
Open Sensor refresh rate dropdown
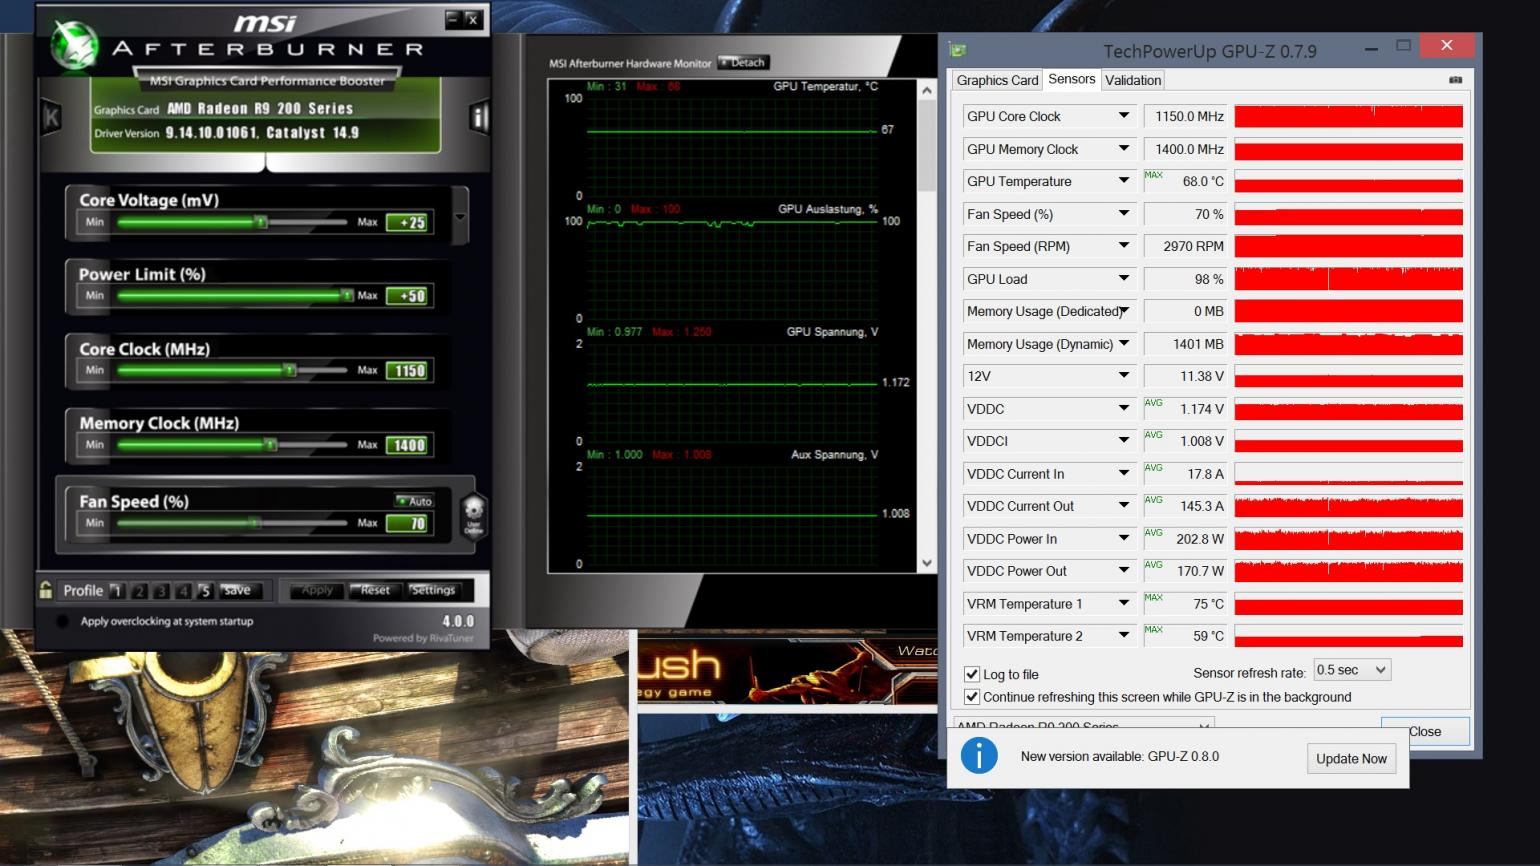1352,670
